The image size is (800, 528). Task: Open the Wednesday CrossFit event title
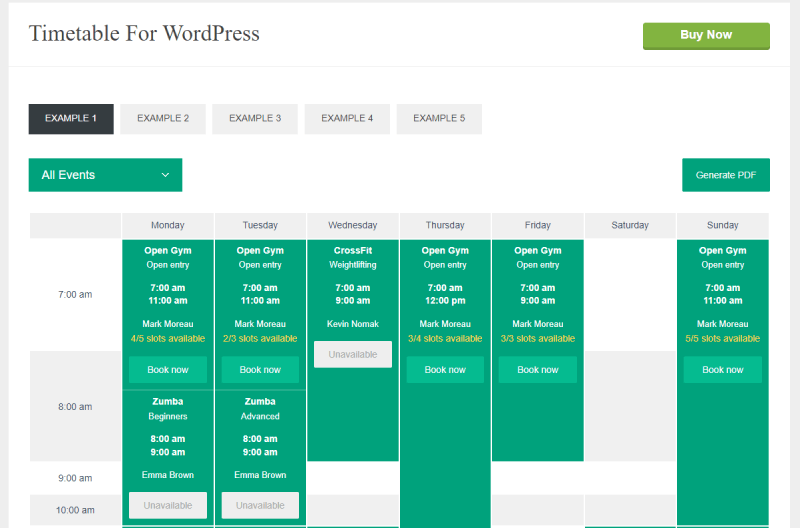353,250
